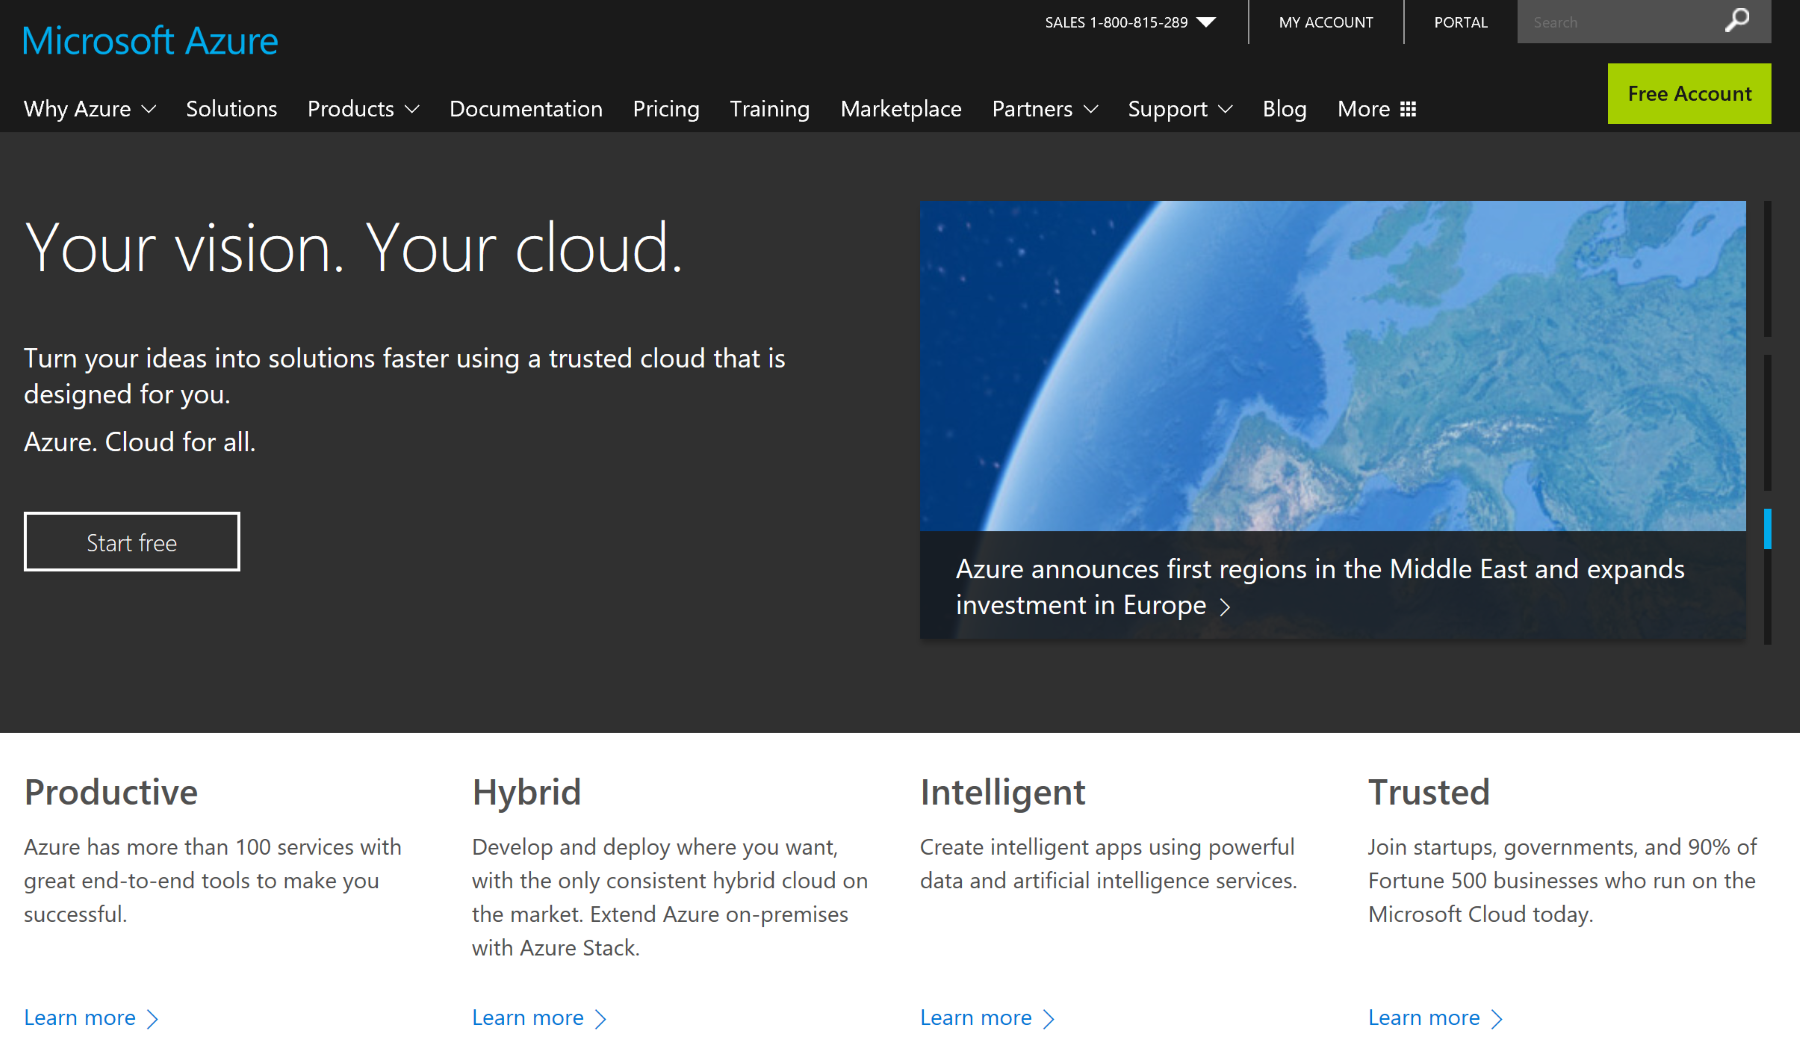
Task: Select the highlighted blue carousel indicator
Action: 1767,529
